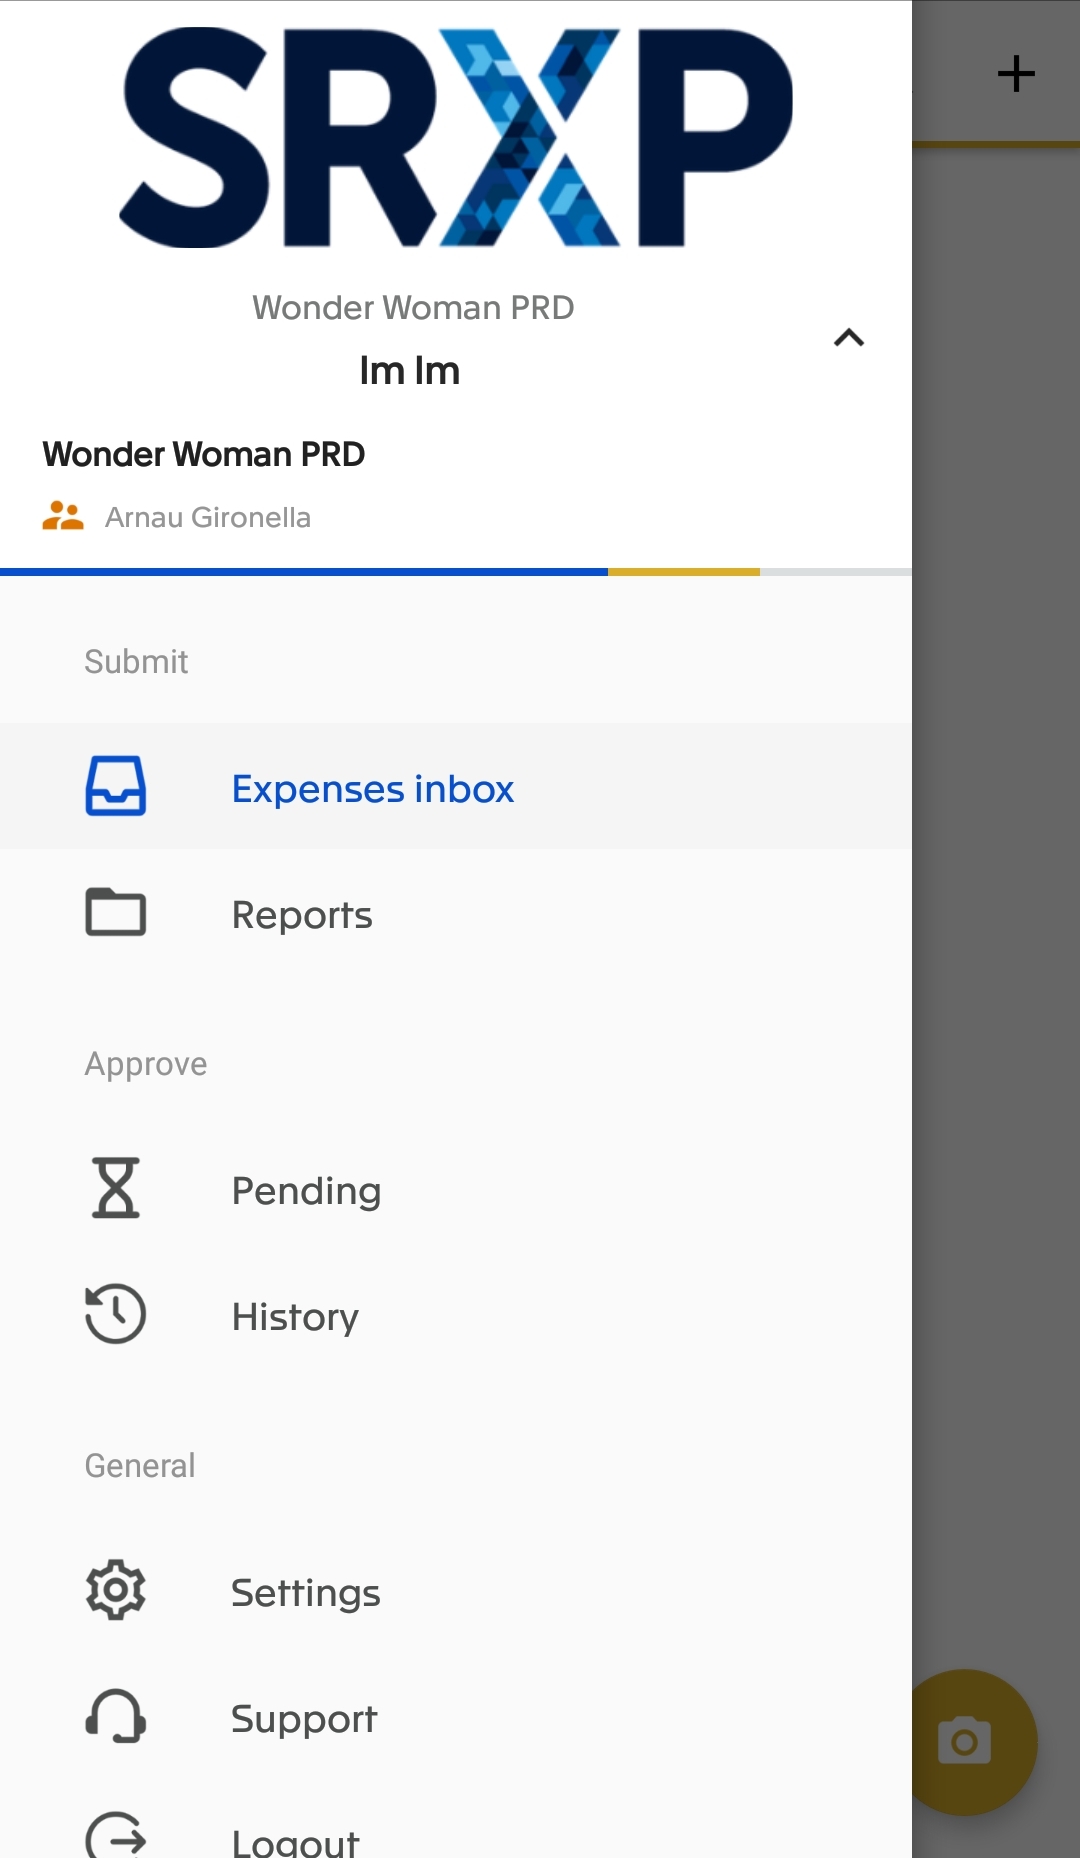Open the Expenses inbox tray icon
Viewport: 1080px width, 1858px height.
(x=116, y=786)
